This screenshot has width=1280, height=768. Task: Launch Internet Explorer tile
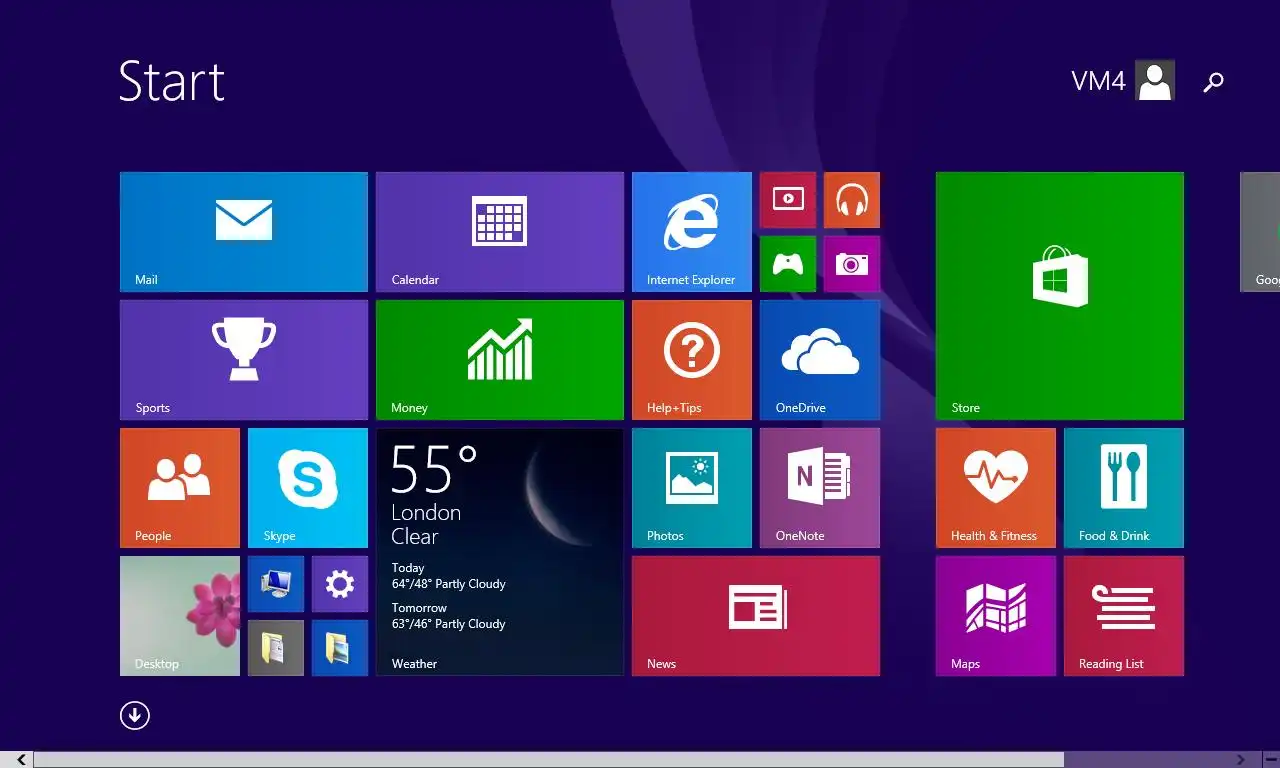click(x=692, y=232)
